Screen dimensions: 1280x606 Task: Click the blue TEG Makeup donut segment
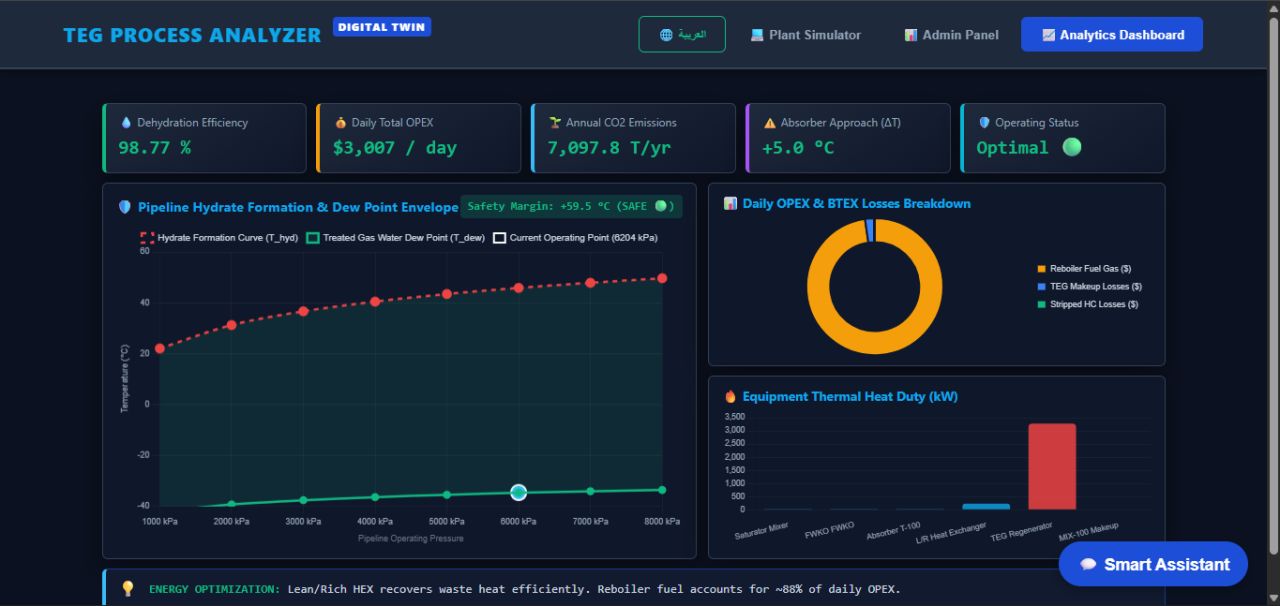pos(870,231)
